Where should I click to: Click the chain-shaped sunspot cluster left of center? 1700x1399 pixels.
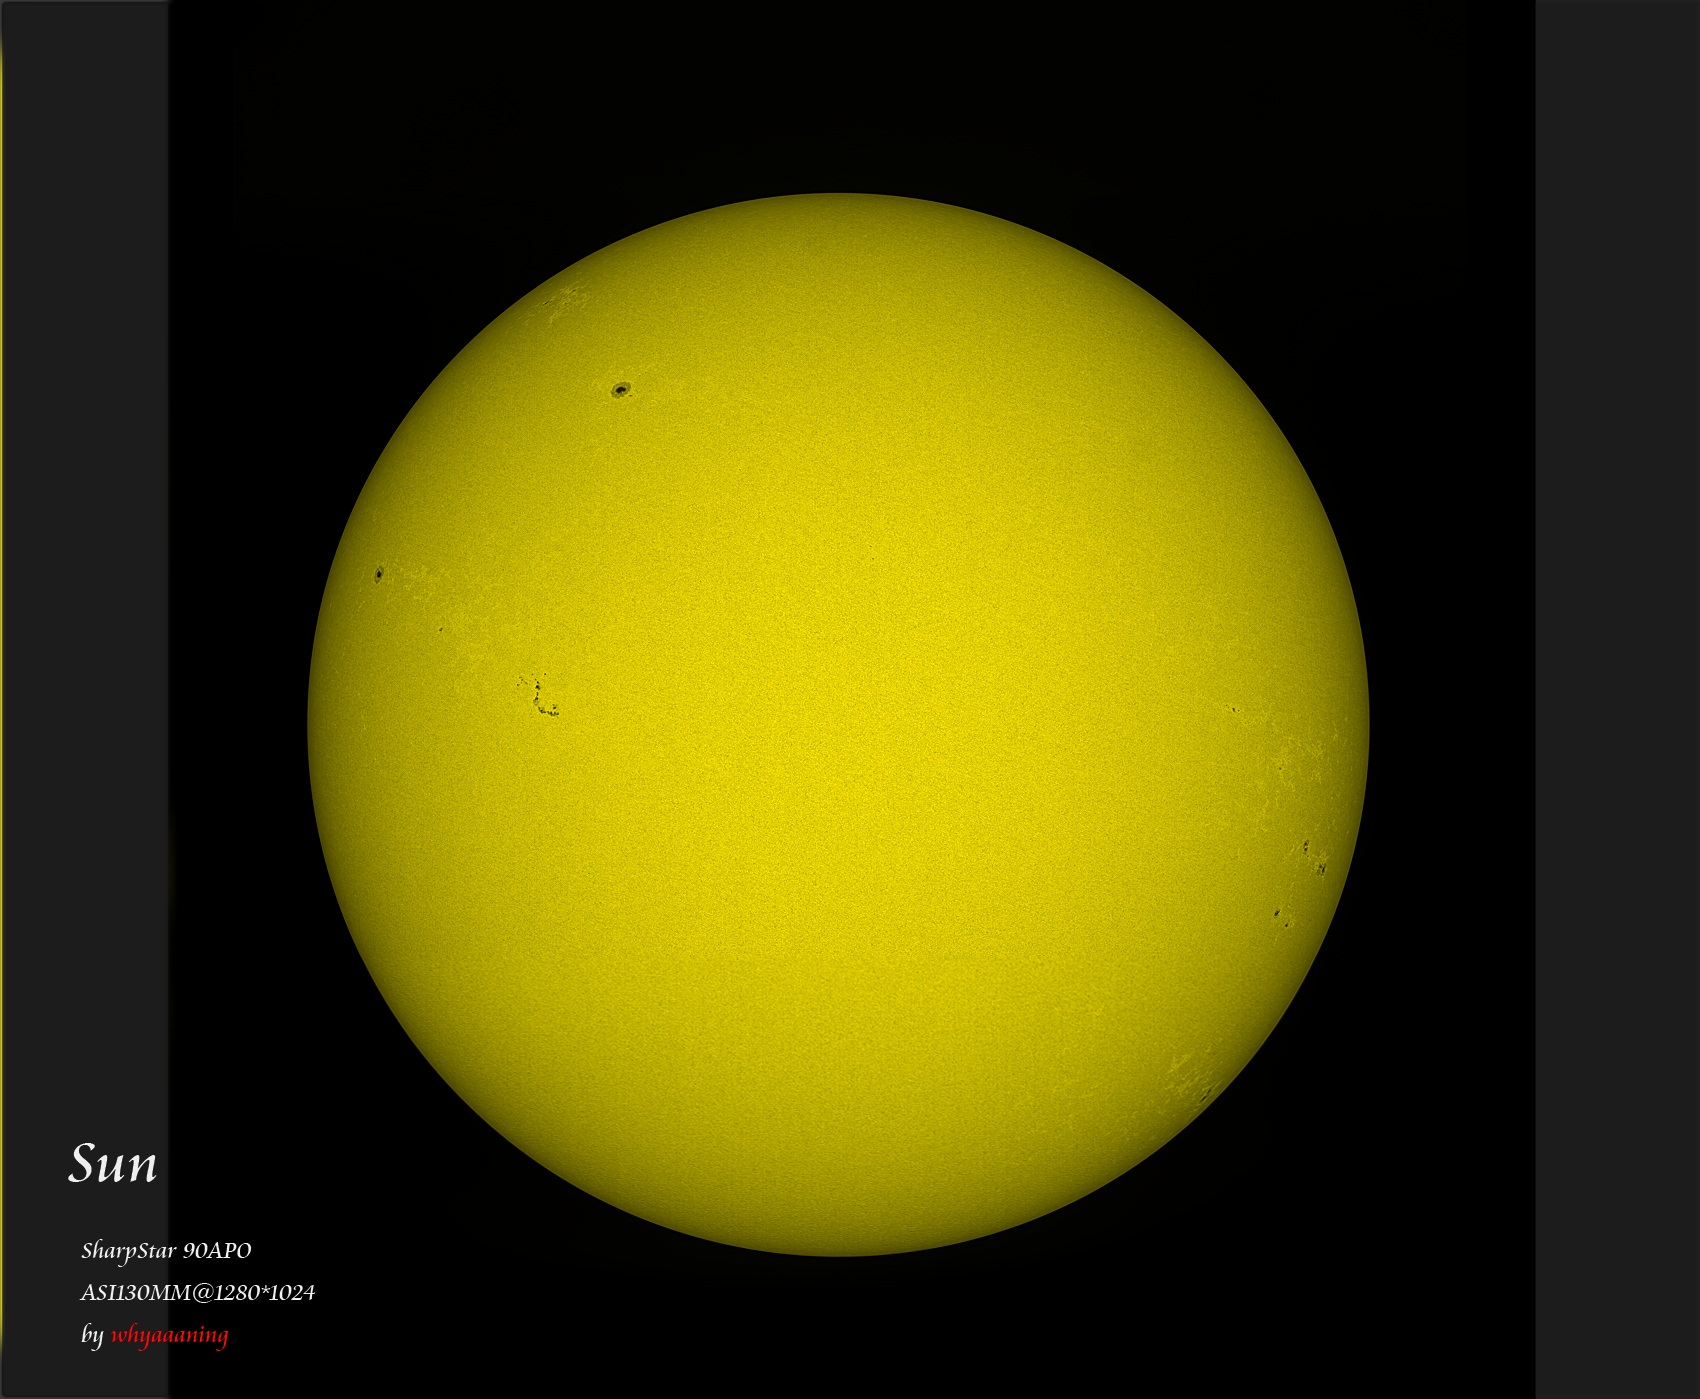pyautogui.click(x=539, y=696)
